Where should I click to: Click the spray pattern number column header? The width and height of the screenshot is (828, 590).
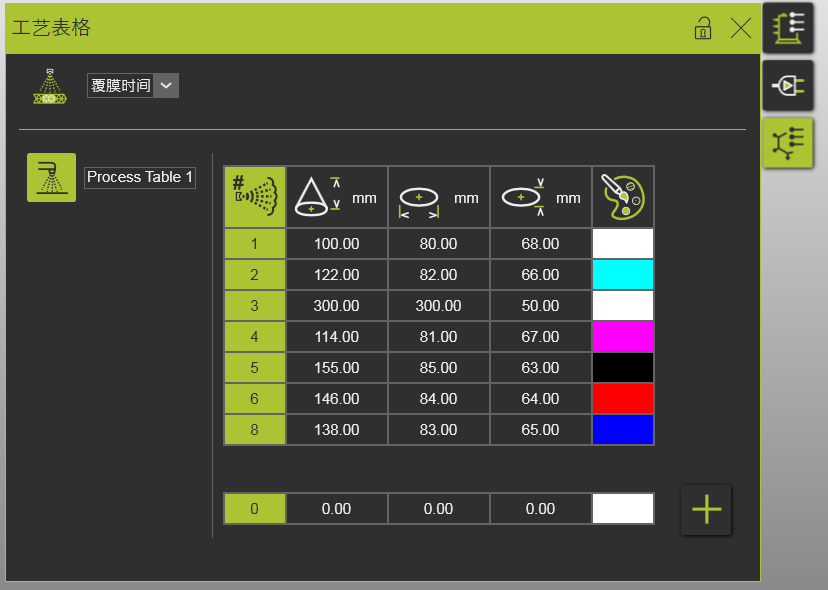[254, 197]
